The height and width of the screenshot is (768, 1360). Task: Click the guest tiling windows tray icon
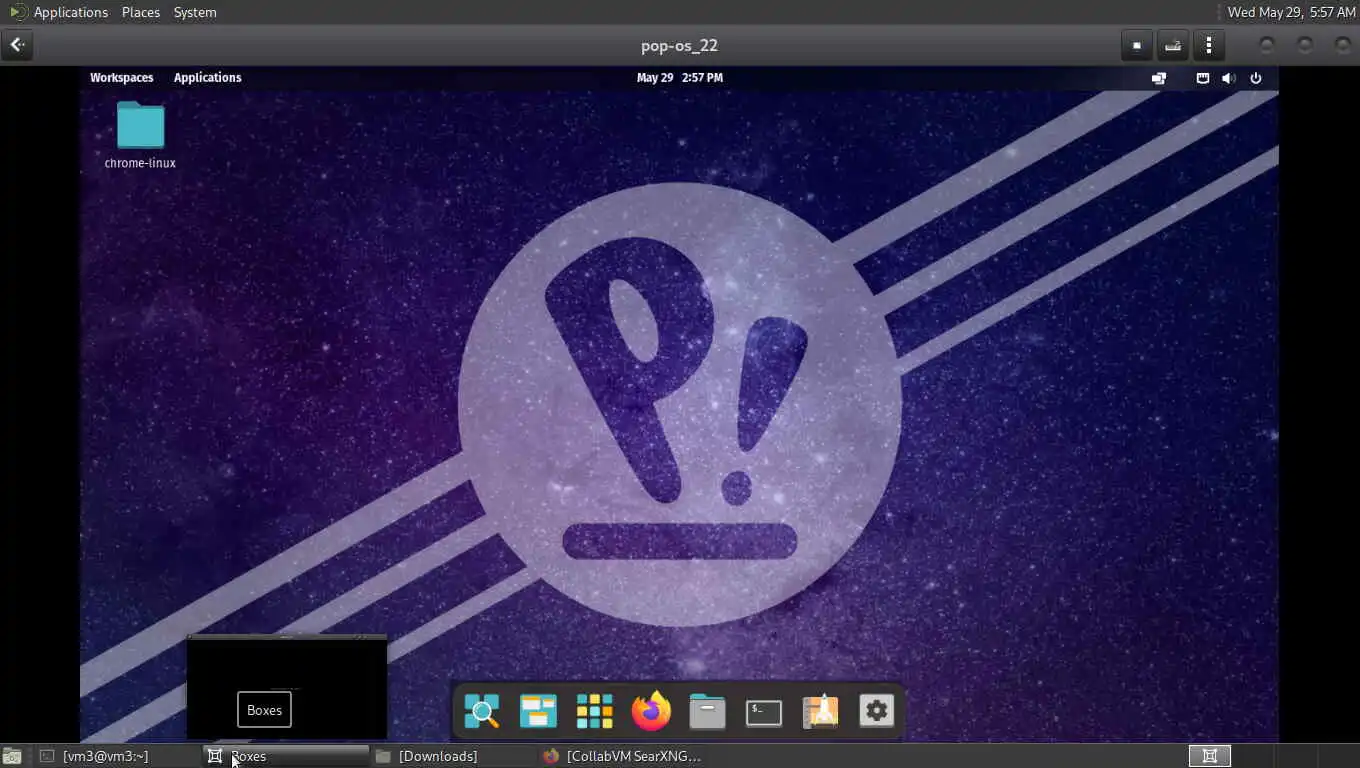pos(1159,78)
